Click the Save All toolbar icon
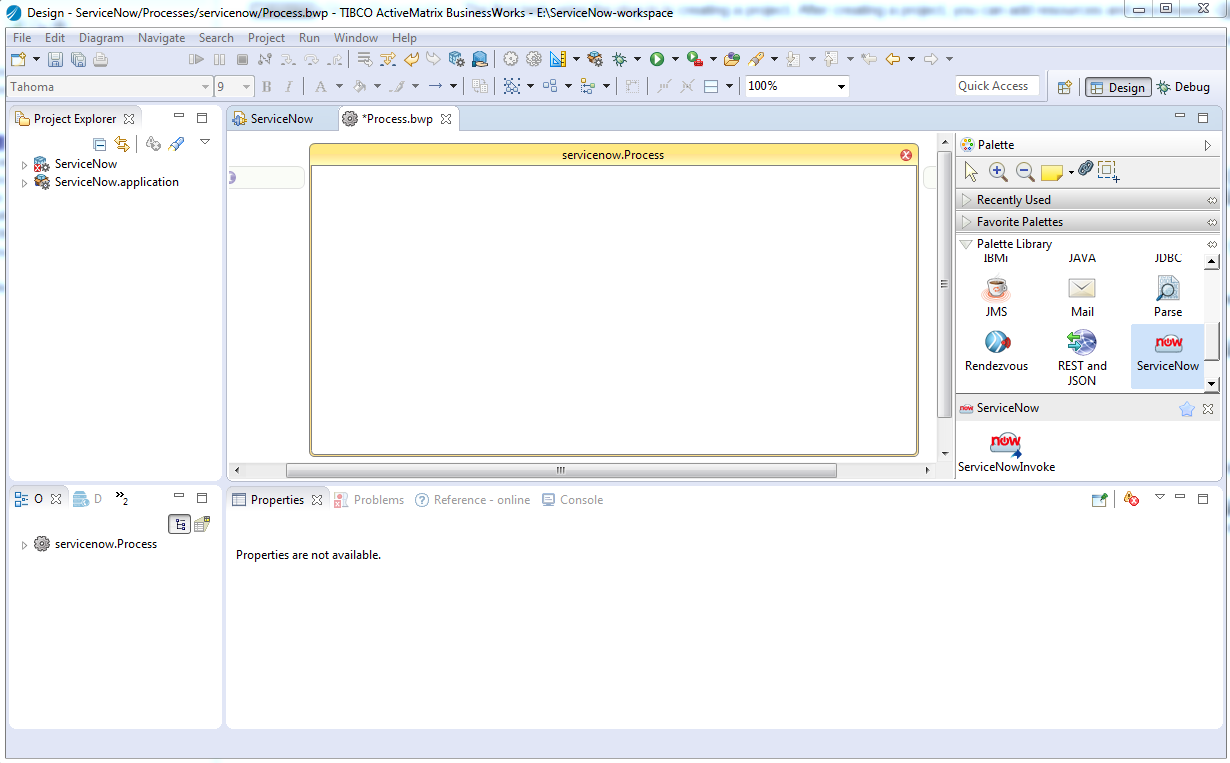This screenshot has width=1230, height=763. click(78, 60)
